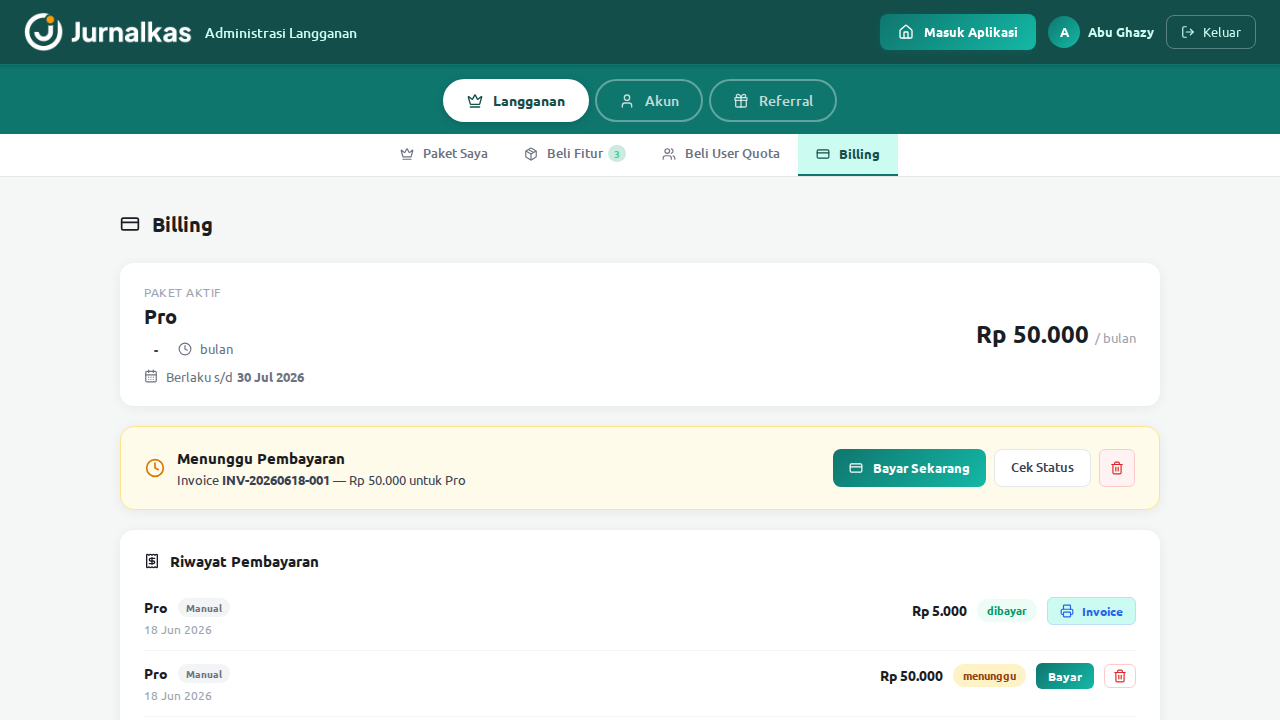Screen dimensions: 1280x720
Task: Click the Manual tag on the Rp 50.000 row
Action: tap(204, 674)
